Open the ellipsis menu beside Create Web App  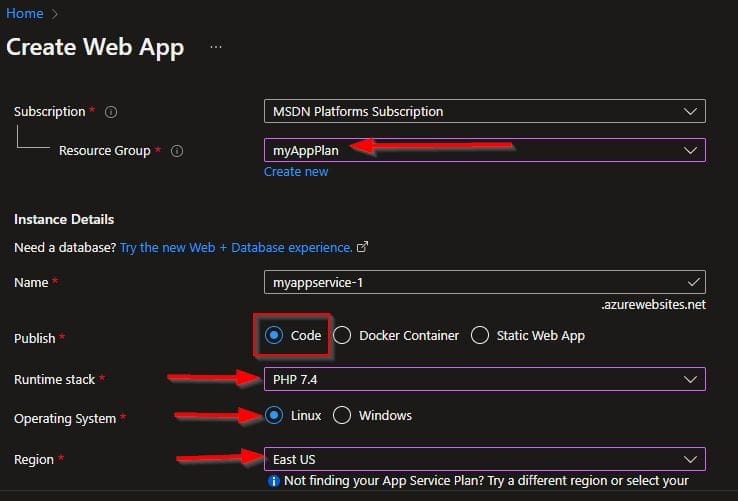(216, 48)
